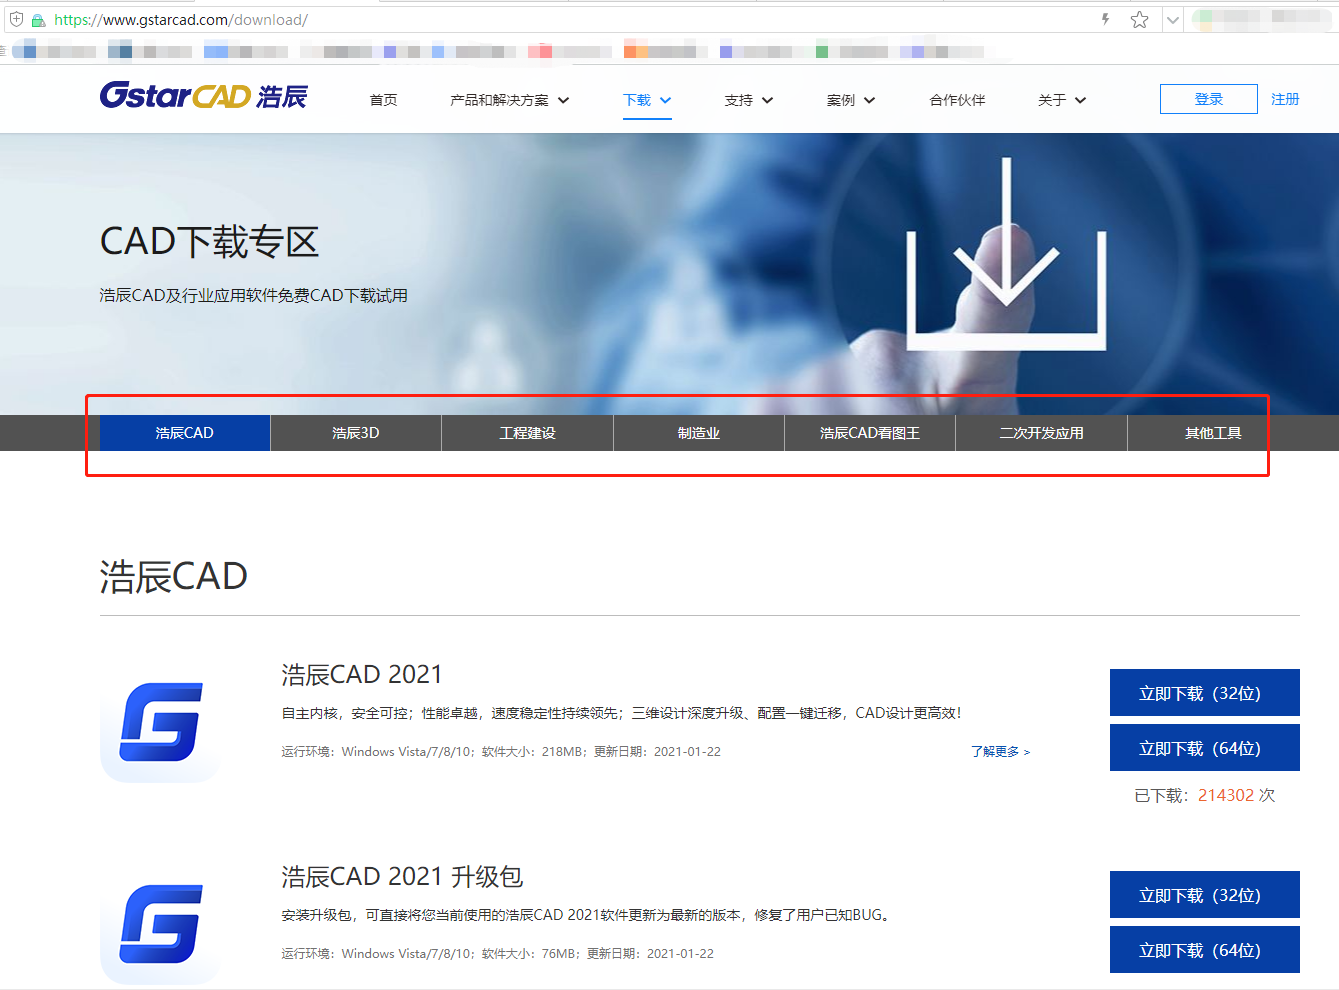Open the address bar dropdown arrow
Screen dimensions: 1339x990
(x=1173, y=20)
